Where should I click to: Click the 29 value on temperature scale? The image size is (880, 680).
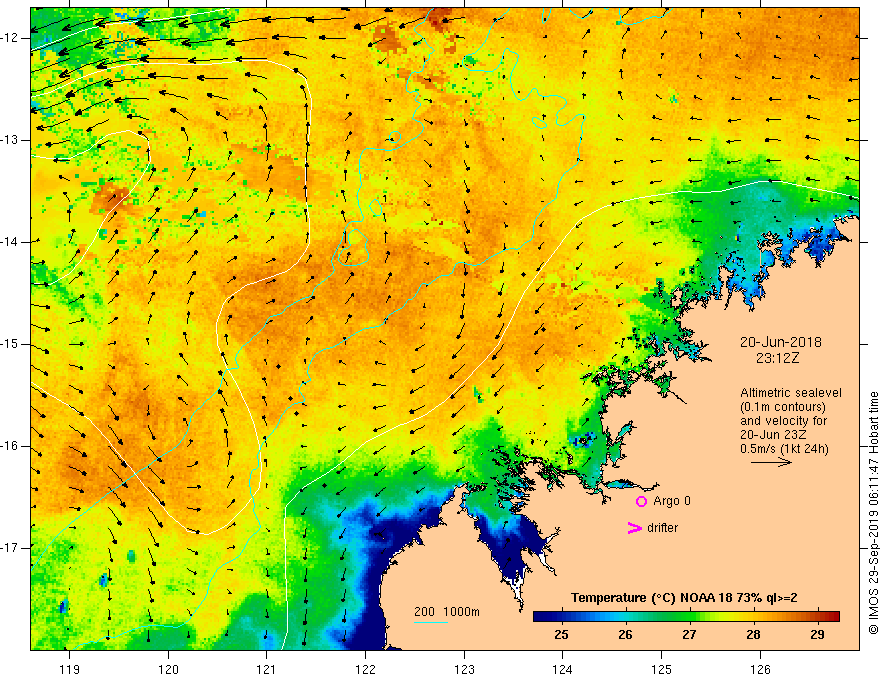[x=817, y=635]
